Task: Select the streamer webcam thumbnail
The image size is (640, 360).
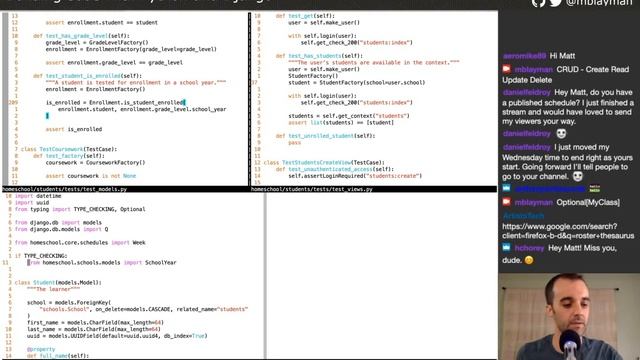Action: click(x=569, y=316)
